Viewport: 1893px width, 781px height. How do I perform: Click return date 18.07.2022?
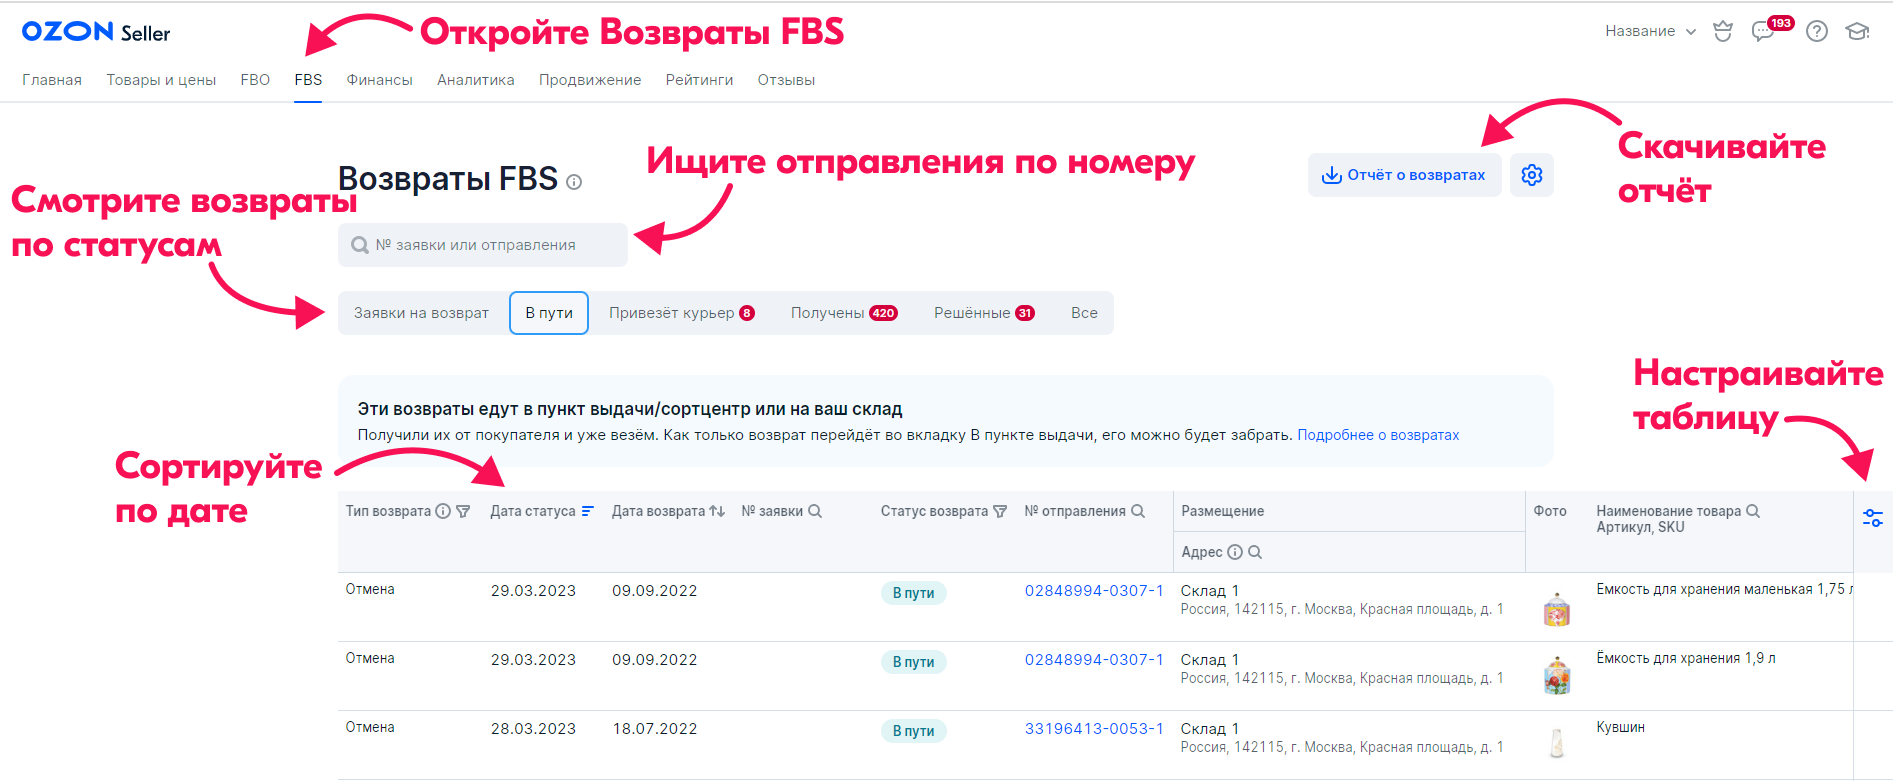[x=655, y=729]
